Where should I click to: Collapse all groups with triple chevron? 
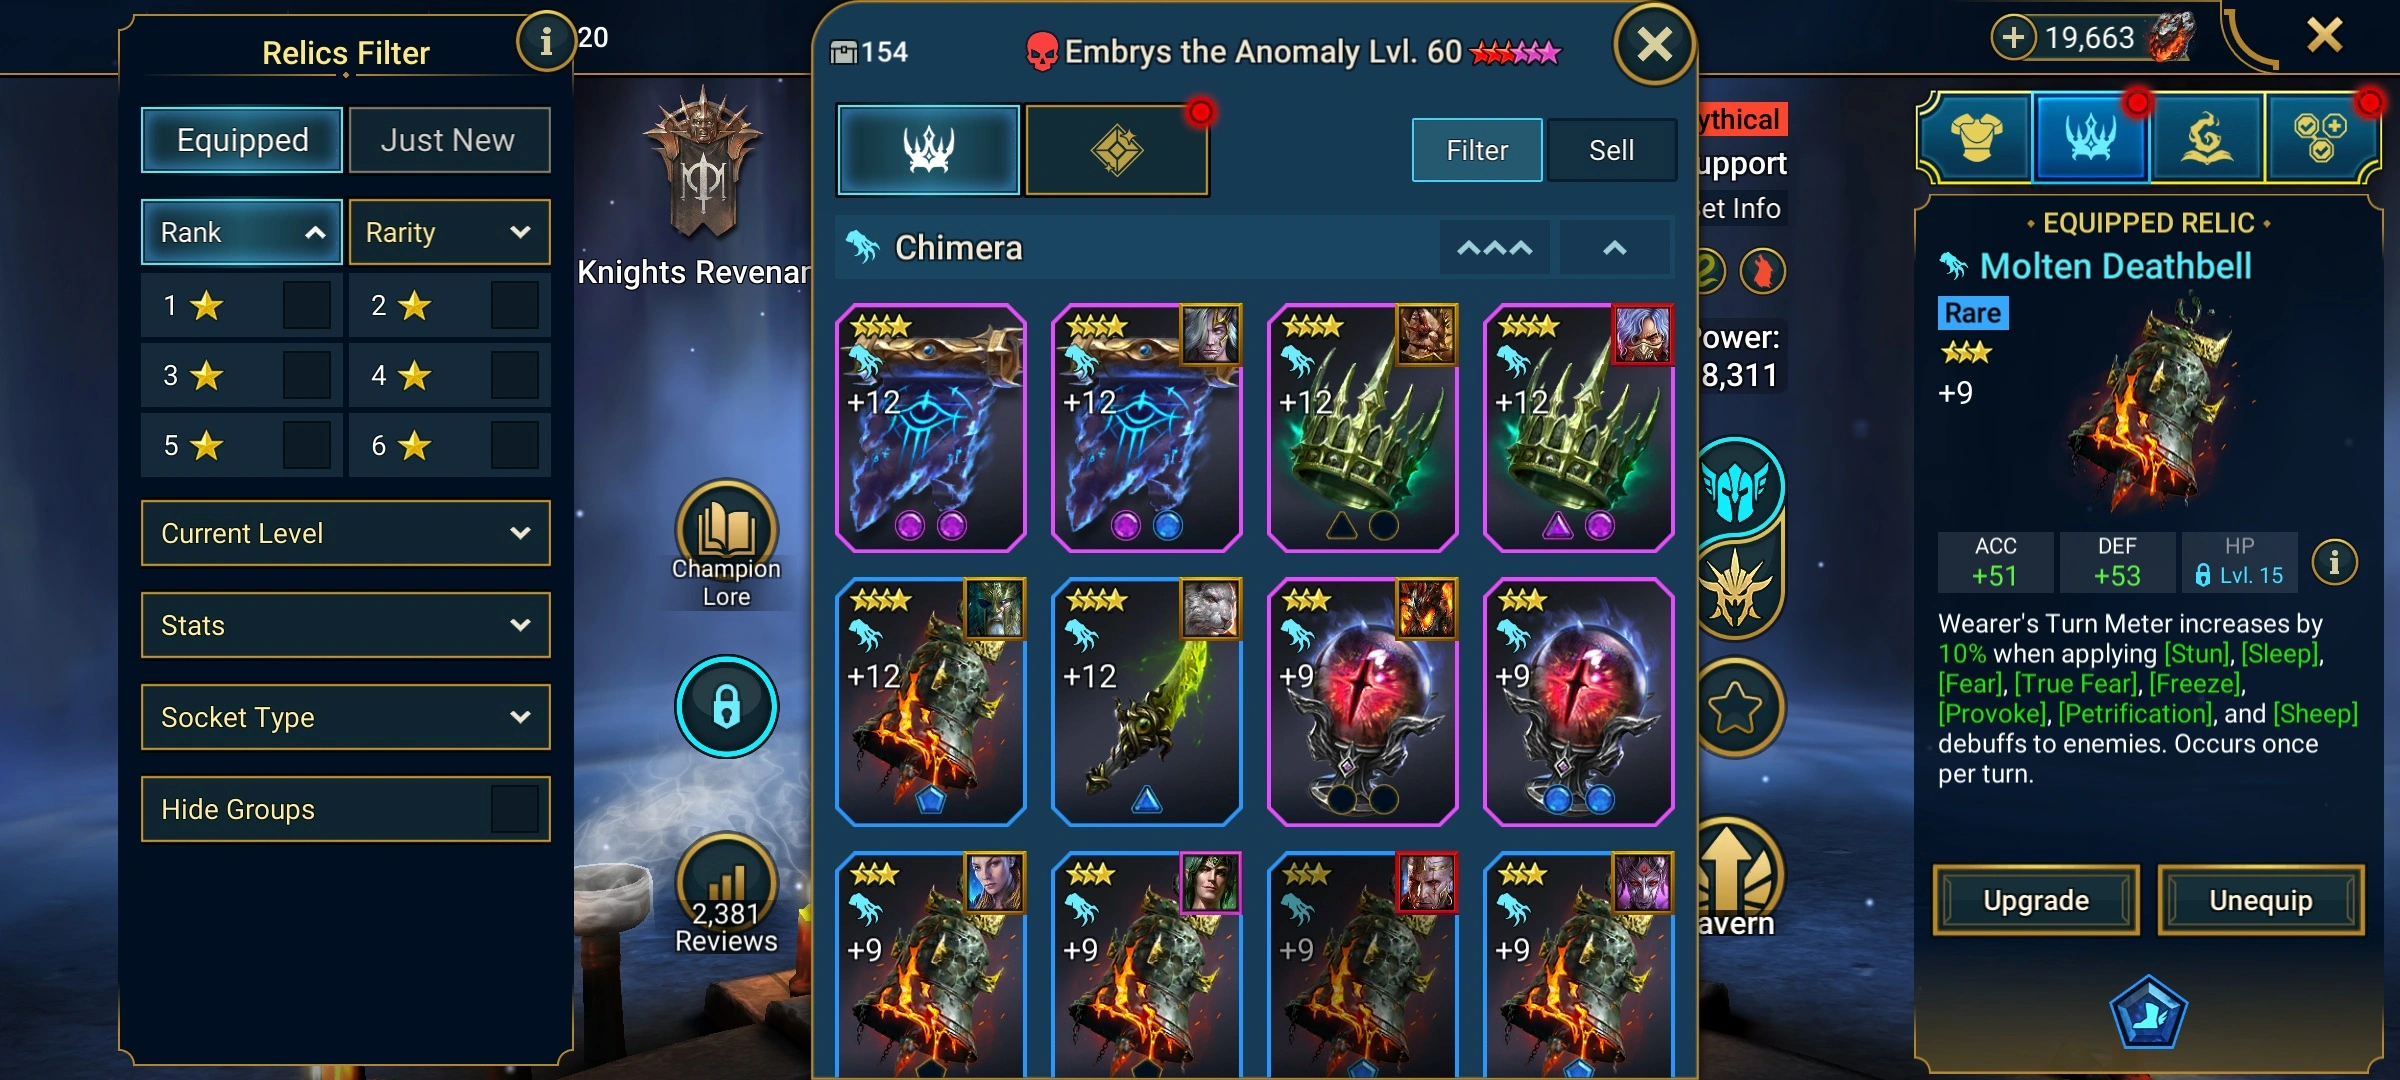click(x=1494, y=248)
